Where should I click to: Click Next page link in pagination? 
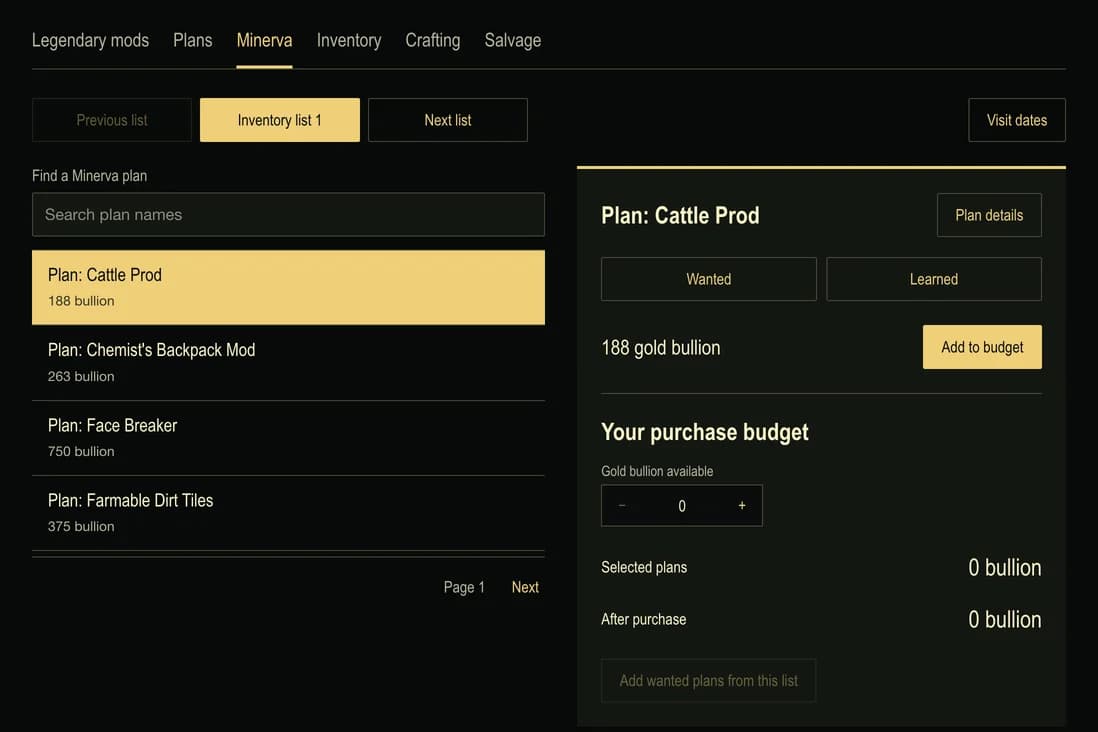tap(525, 587)
